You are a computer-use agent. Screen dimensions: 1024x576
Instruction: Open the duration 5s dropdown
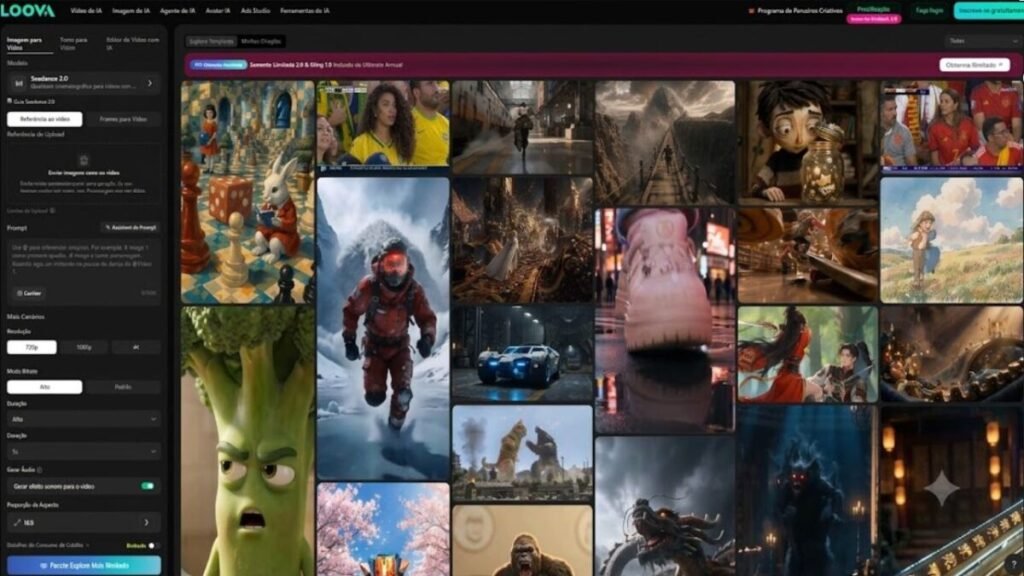pyautogui.click(x=84, y=451)
